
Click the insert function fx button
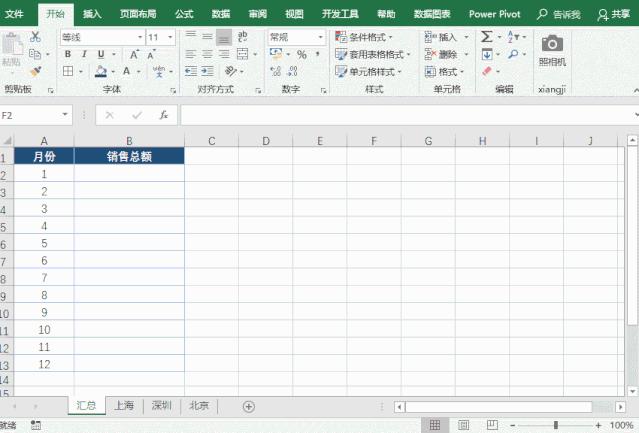click(163, 115)
